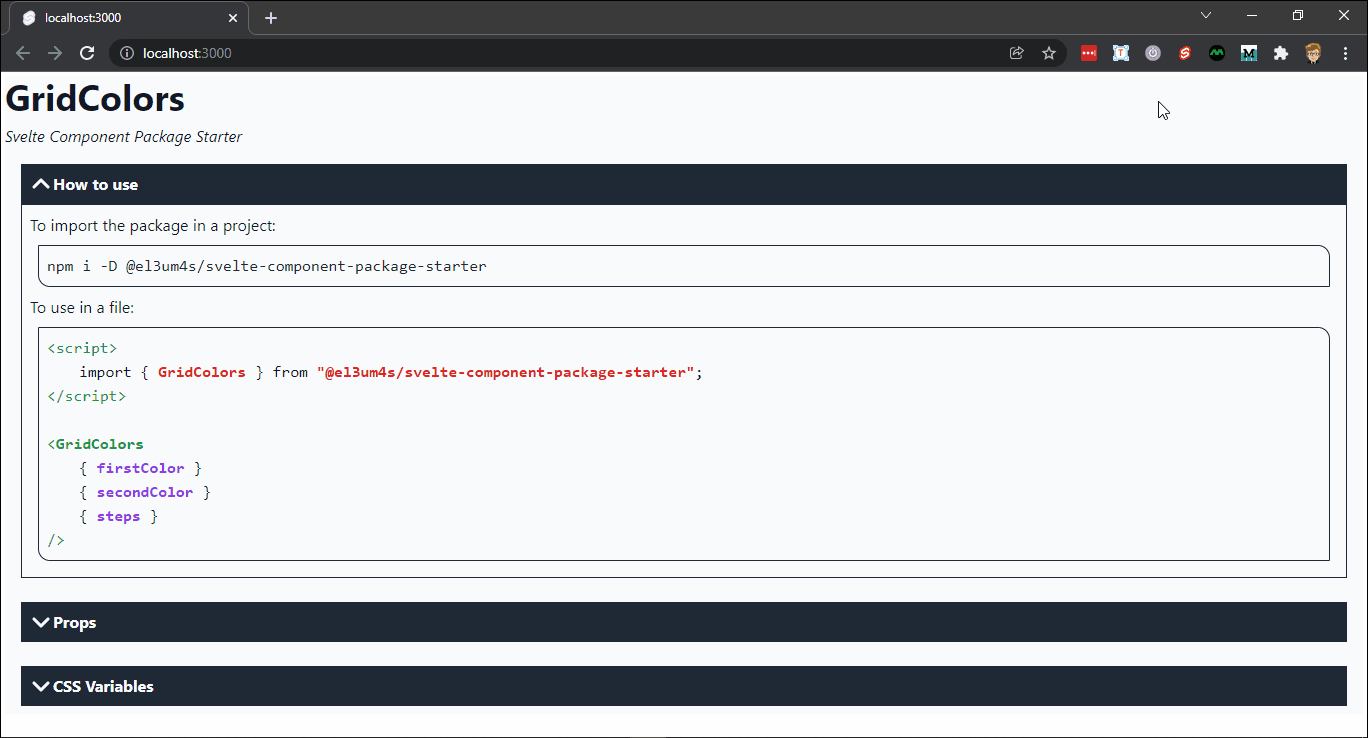Image resolution: width=1368 pixels, height=738 pixels.
Task: Open the LastPass red extension icon
Action: (1089, 53)
